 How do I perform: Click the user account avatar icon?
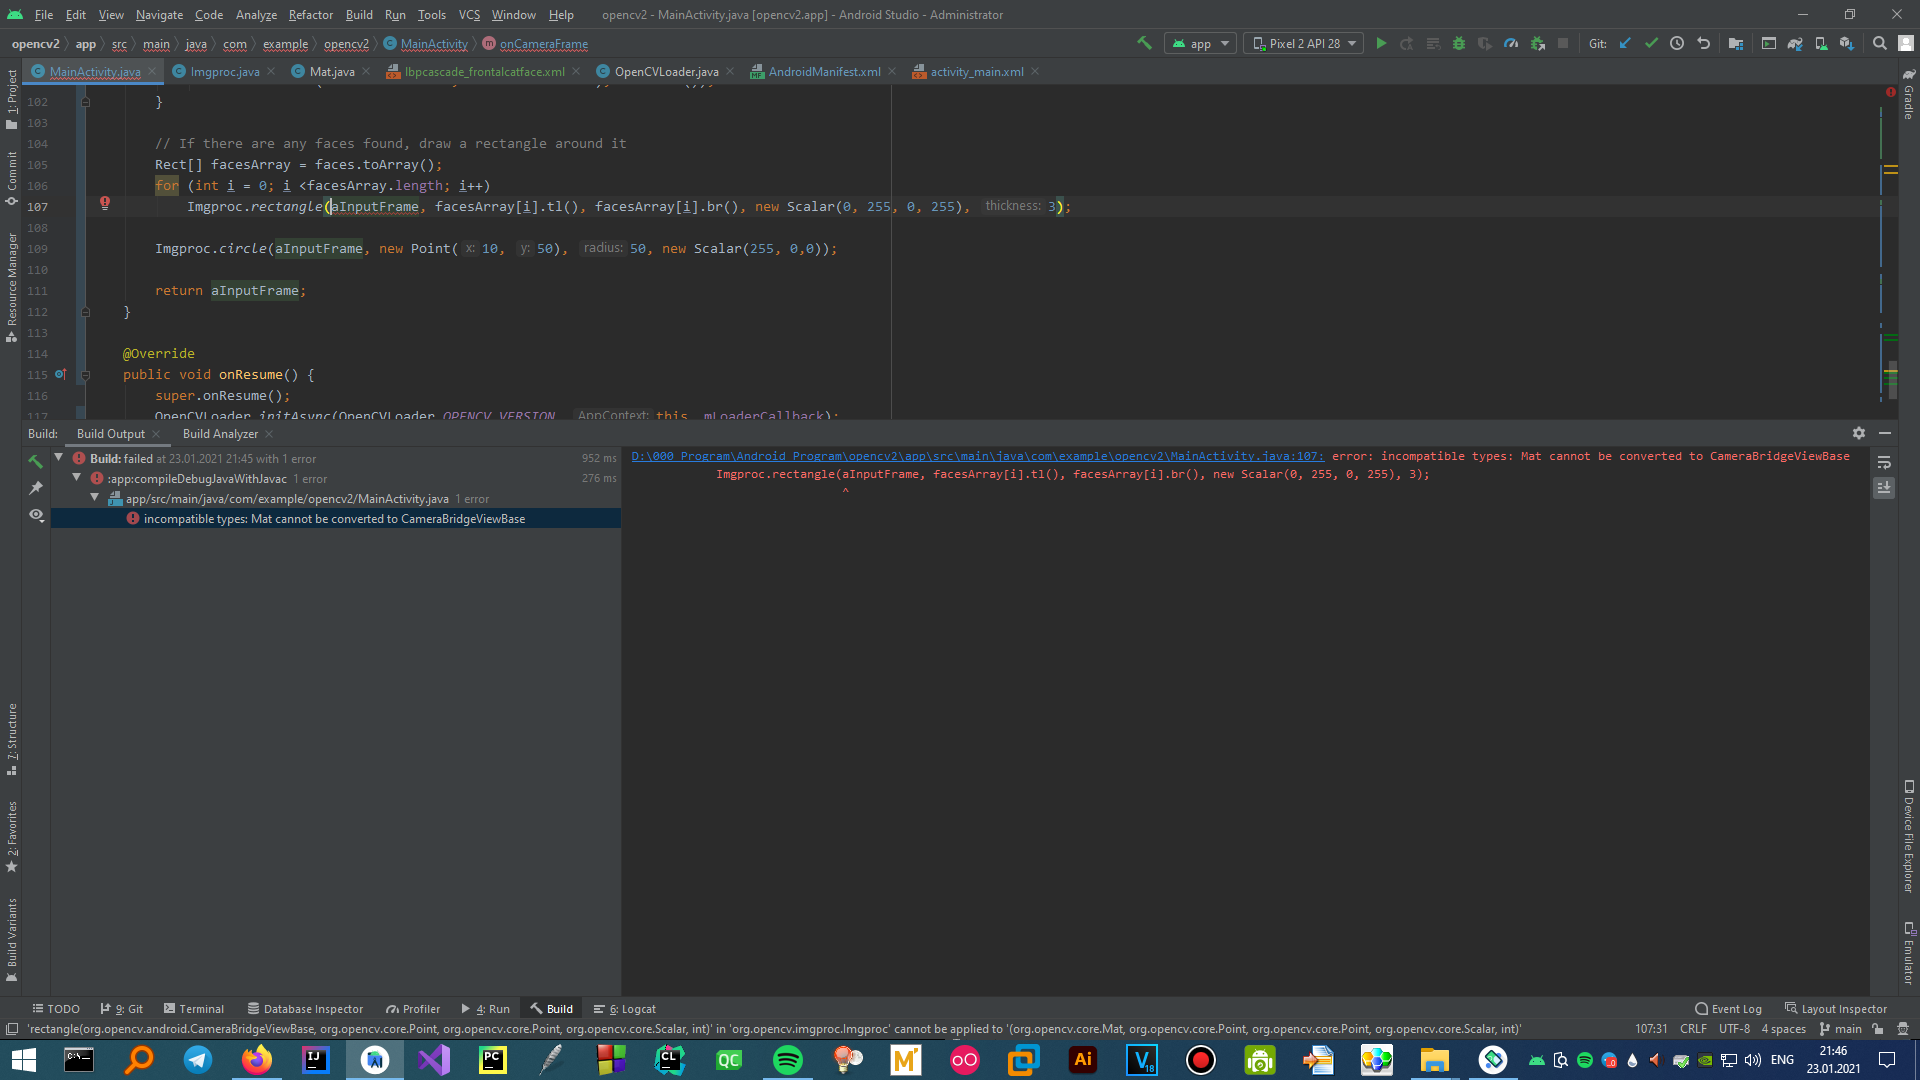(1906, 43)
